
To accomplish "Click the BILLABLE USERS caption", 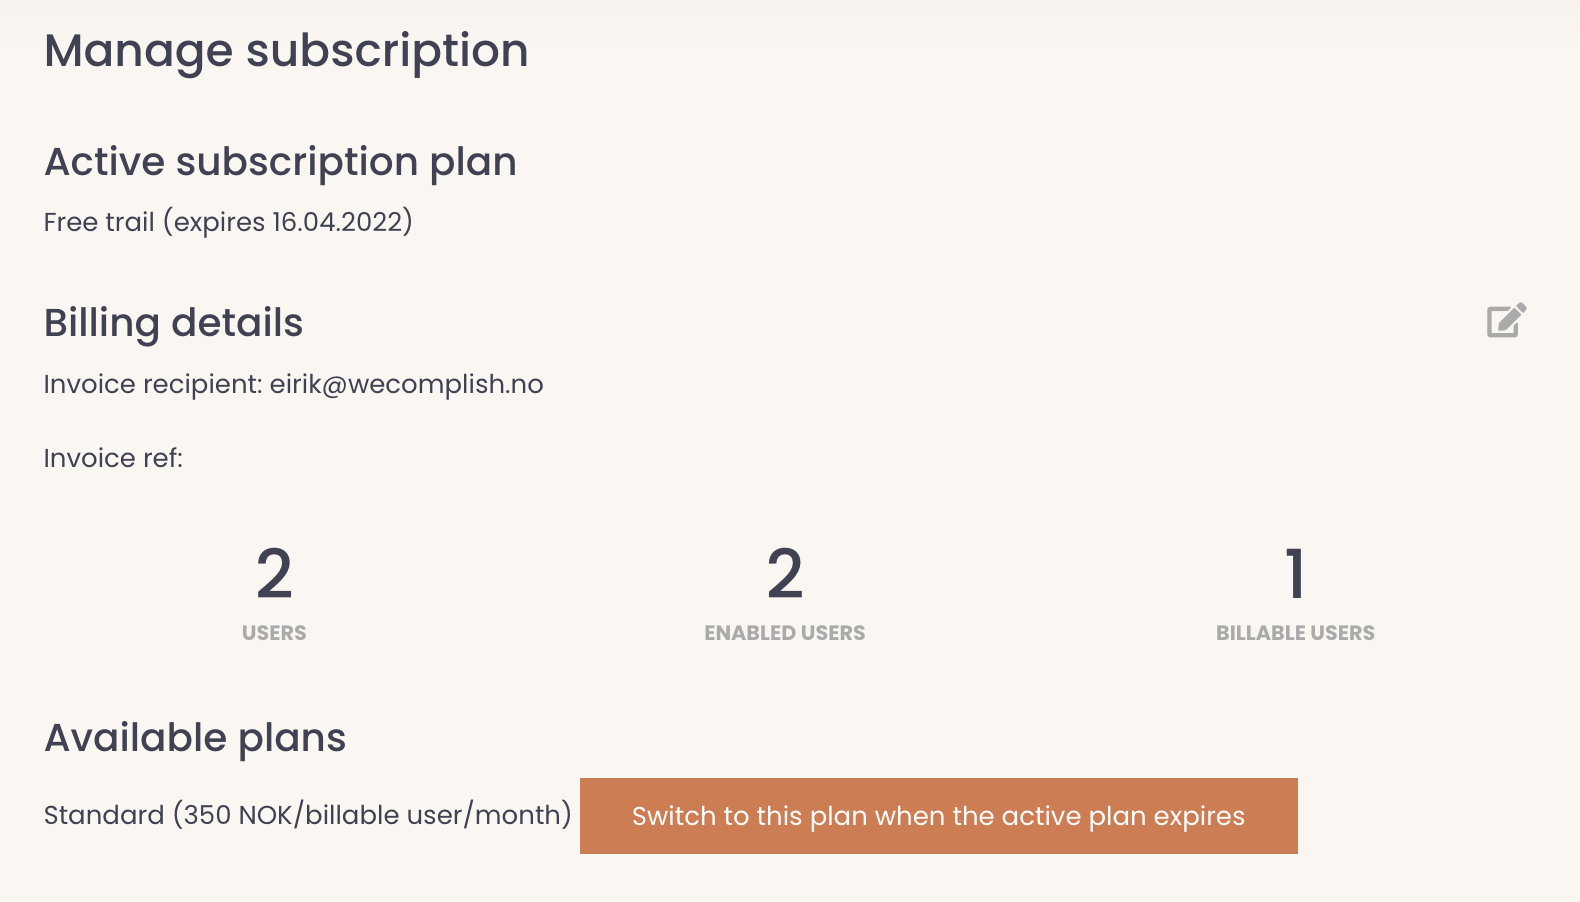I will 1295,633.
